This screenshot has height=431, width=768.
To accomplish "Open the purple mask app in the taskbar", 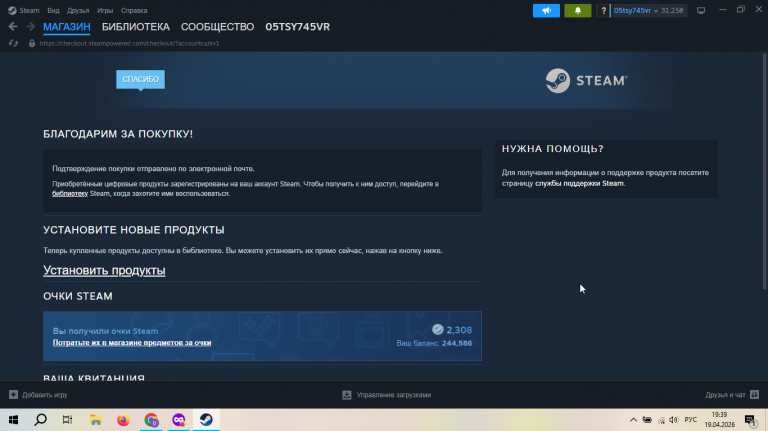I will tap(179, 420).
